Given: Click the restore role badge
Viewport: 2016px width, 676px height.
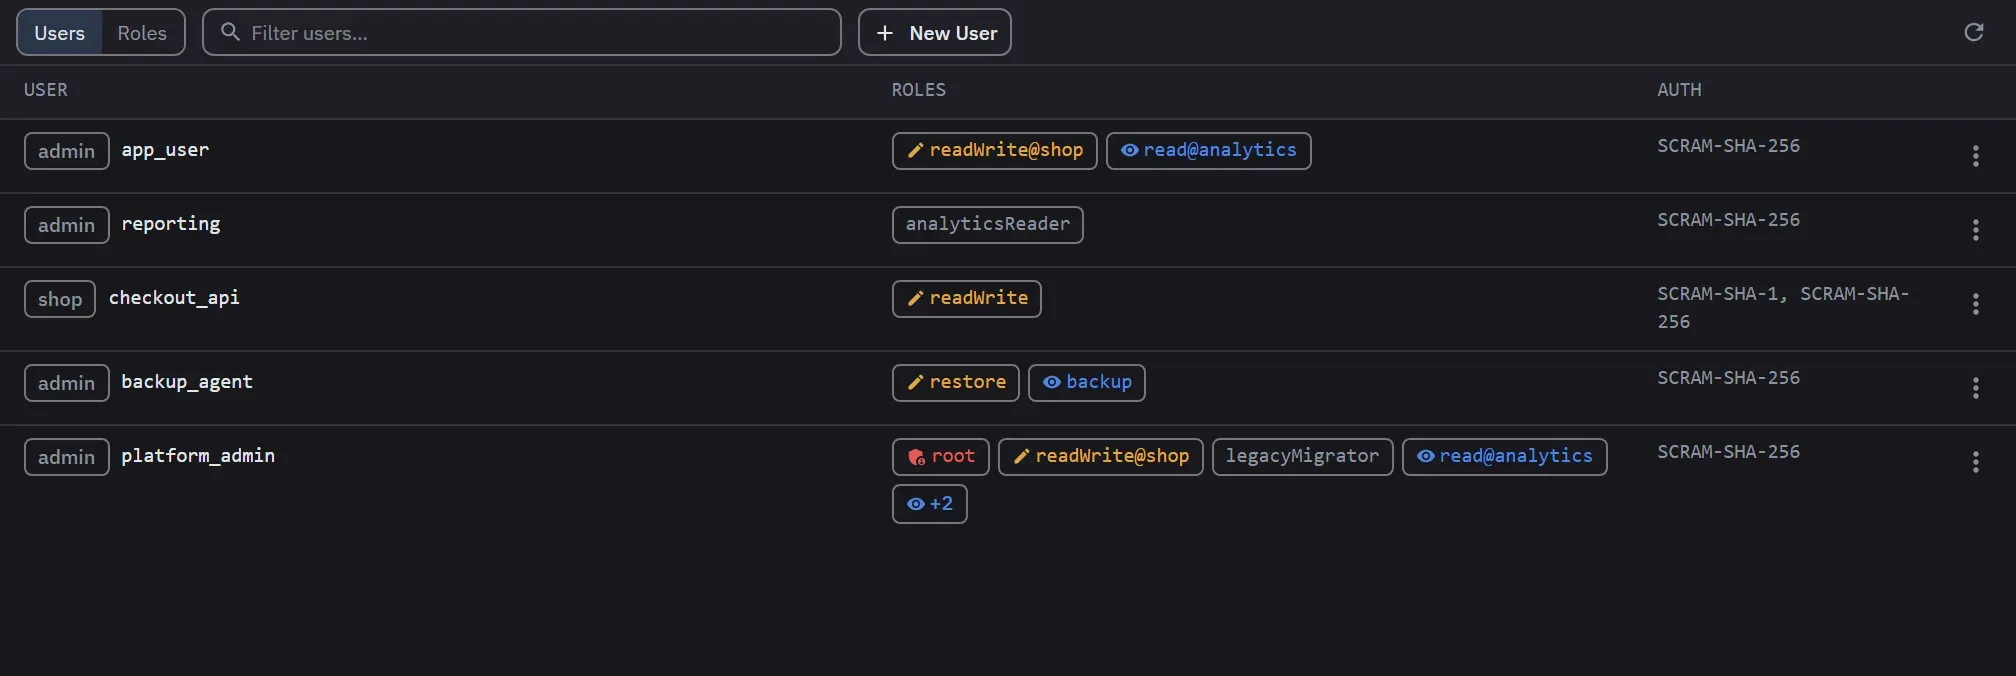Looking at the screenshot, I should point(956,383).
